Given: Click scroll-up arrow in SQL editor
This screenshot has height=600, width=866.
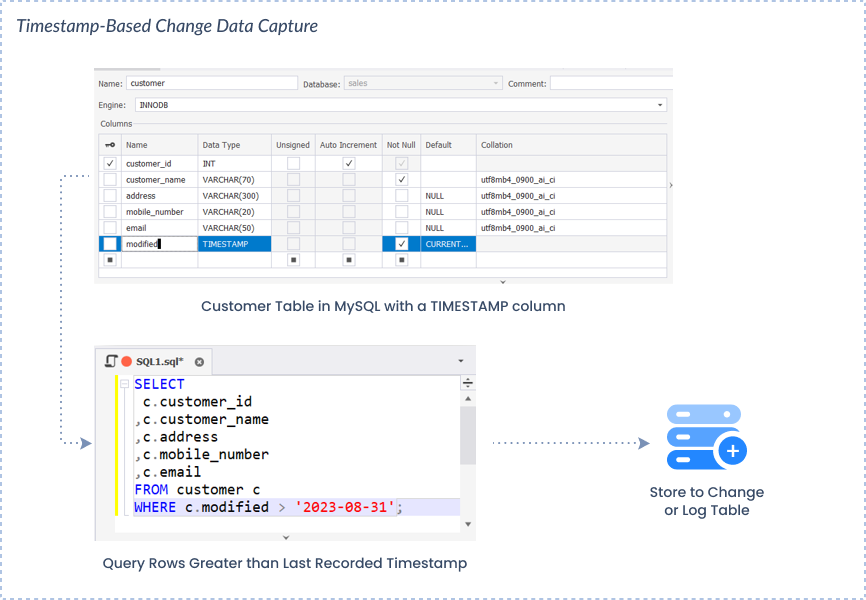Looking at the screenshot, I should 468,398.
